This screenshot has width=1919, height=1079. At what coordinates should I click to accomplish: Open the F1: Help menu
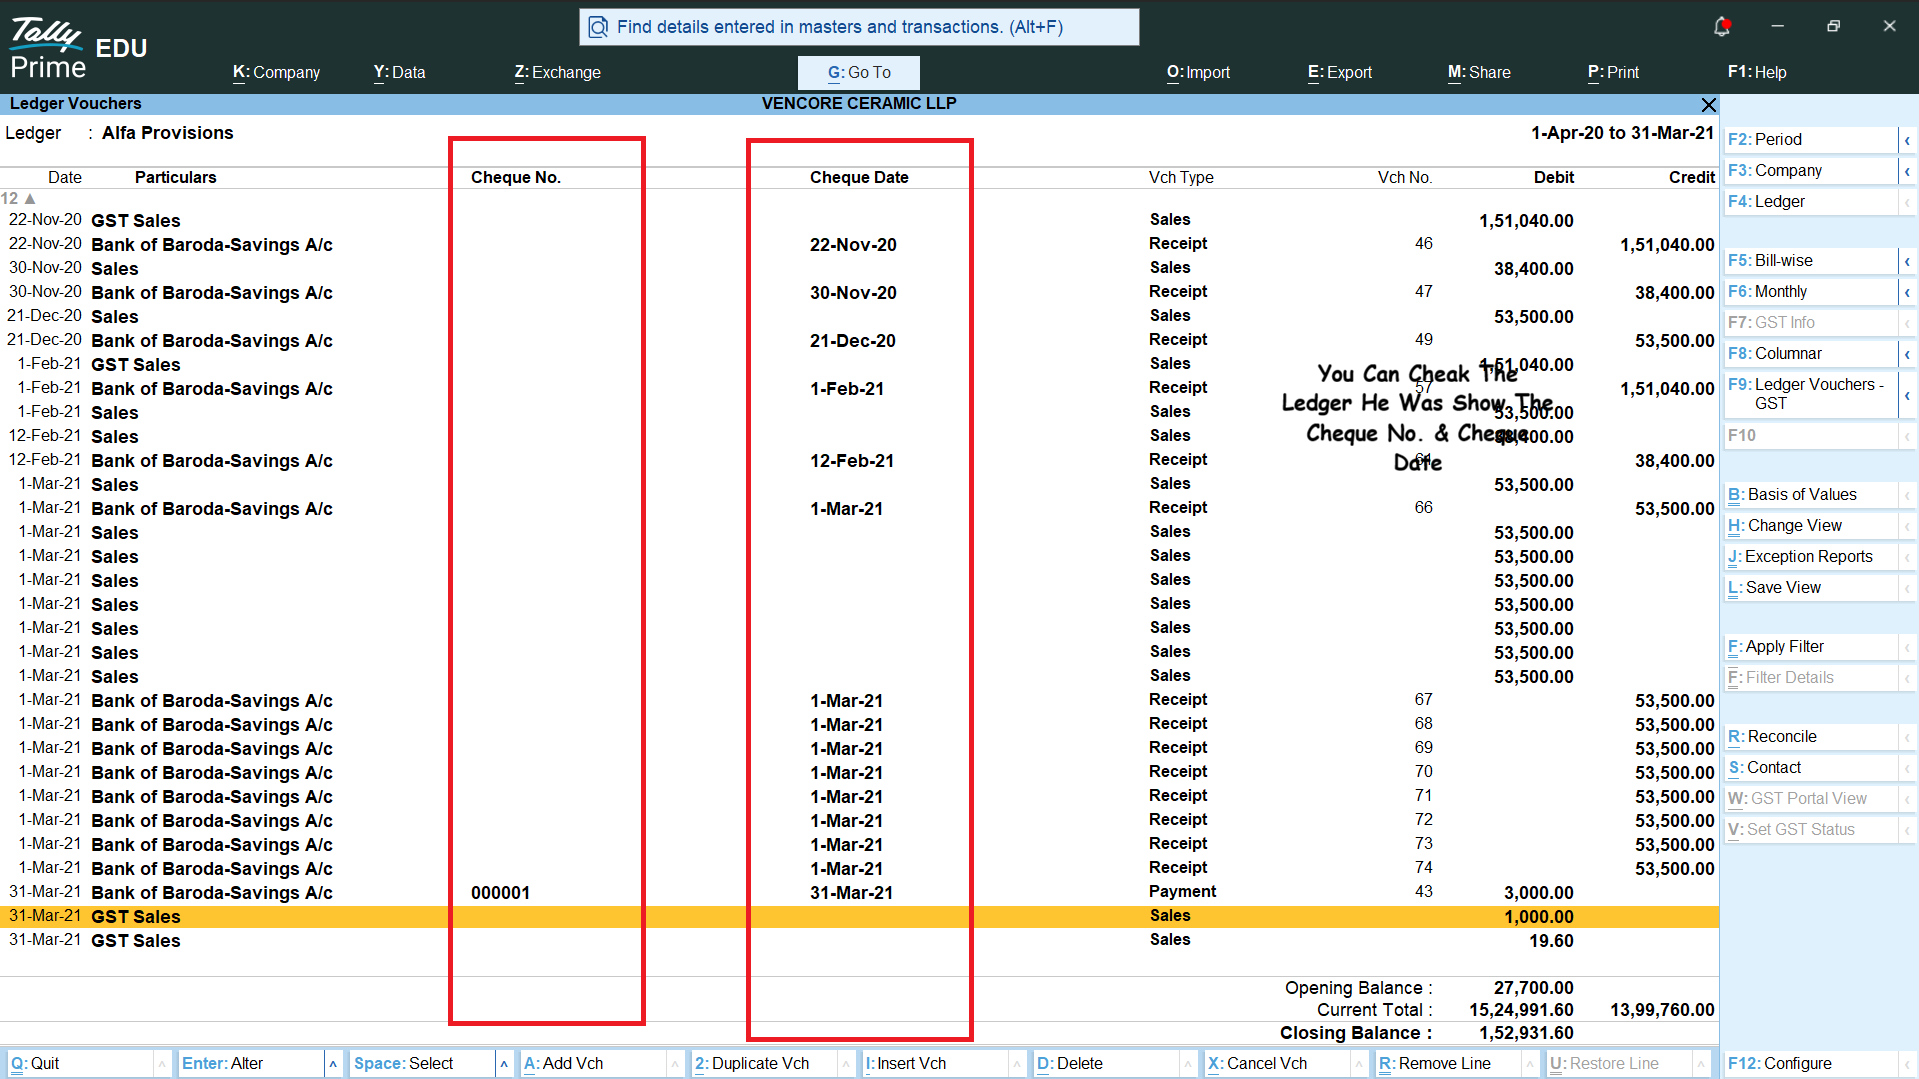[1757, 72]
